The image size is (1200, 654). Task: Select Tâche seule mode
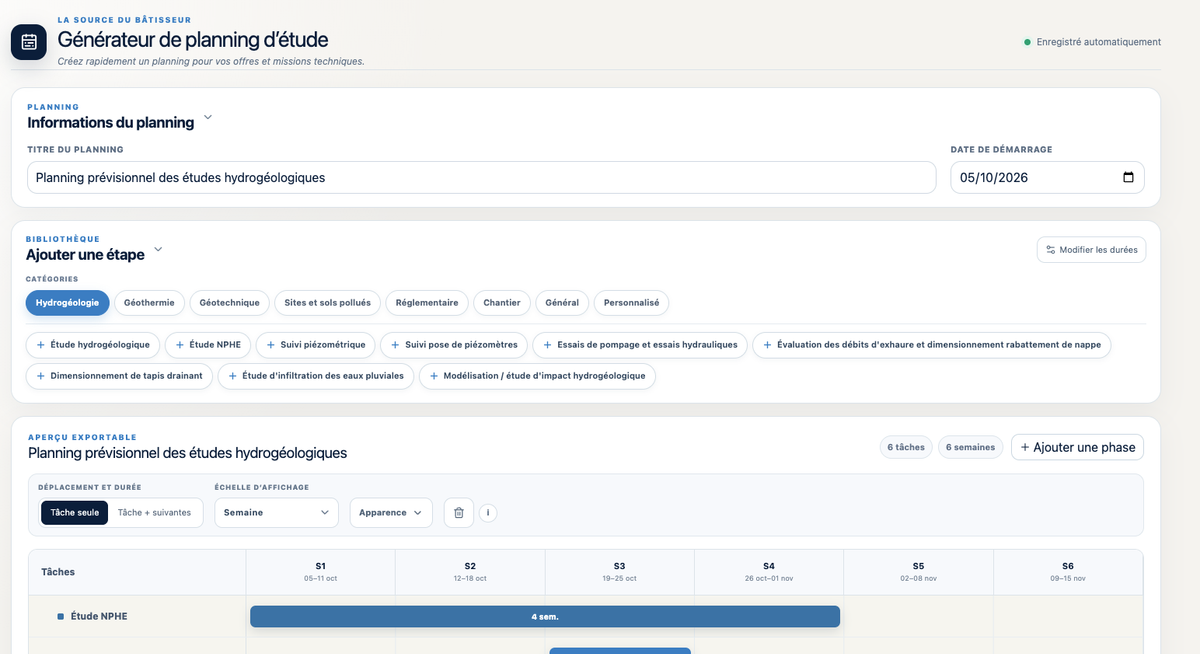[x=74, y=512]
